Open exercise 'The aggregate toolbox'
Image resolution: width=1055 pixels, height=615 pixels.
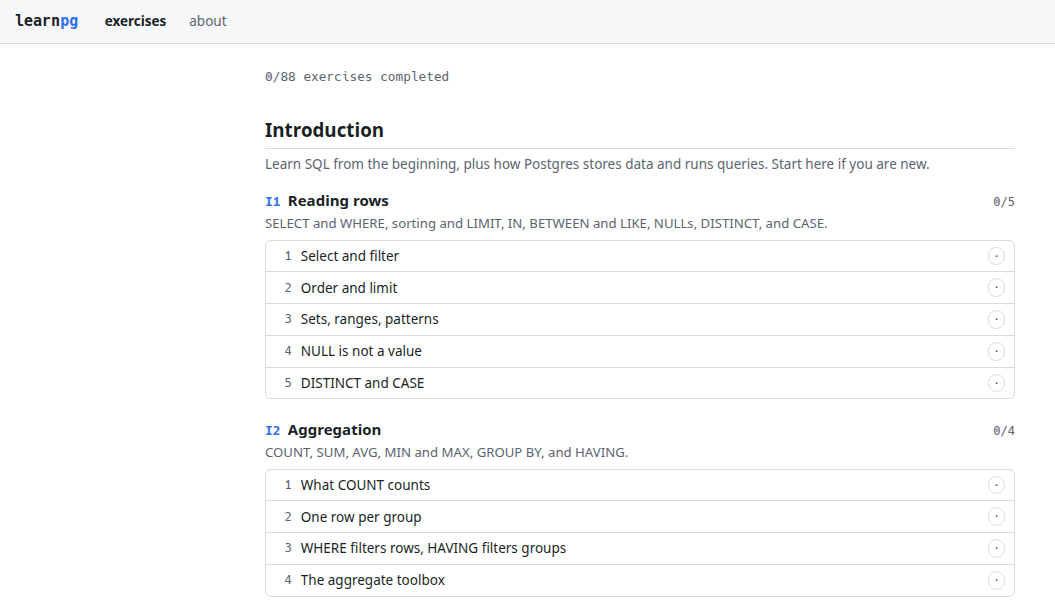click(x=640, y=580)
